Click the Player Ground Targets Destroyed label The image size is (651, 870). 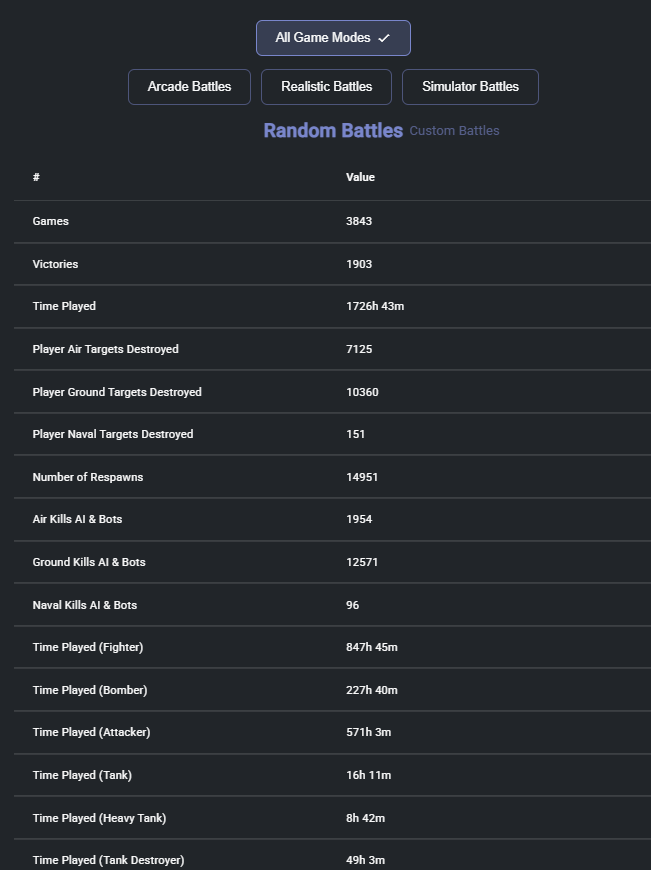pyautogui.click(x=117, y=392)
